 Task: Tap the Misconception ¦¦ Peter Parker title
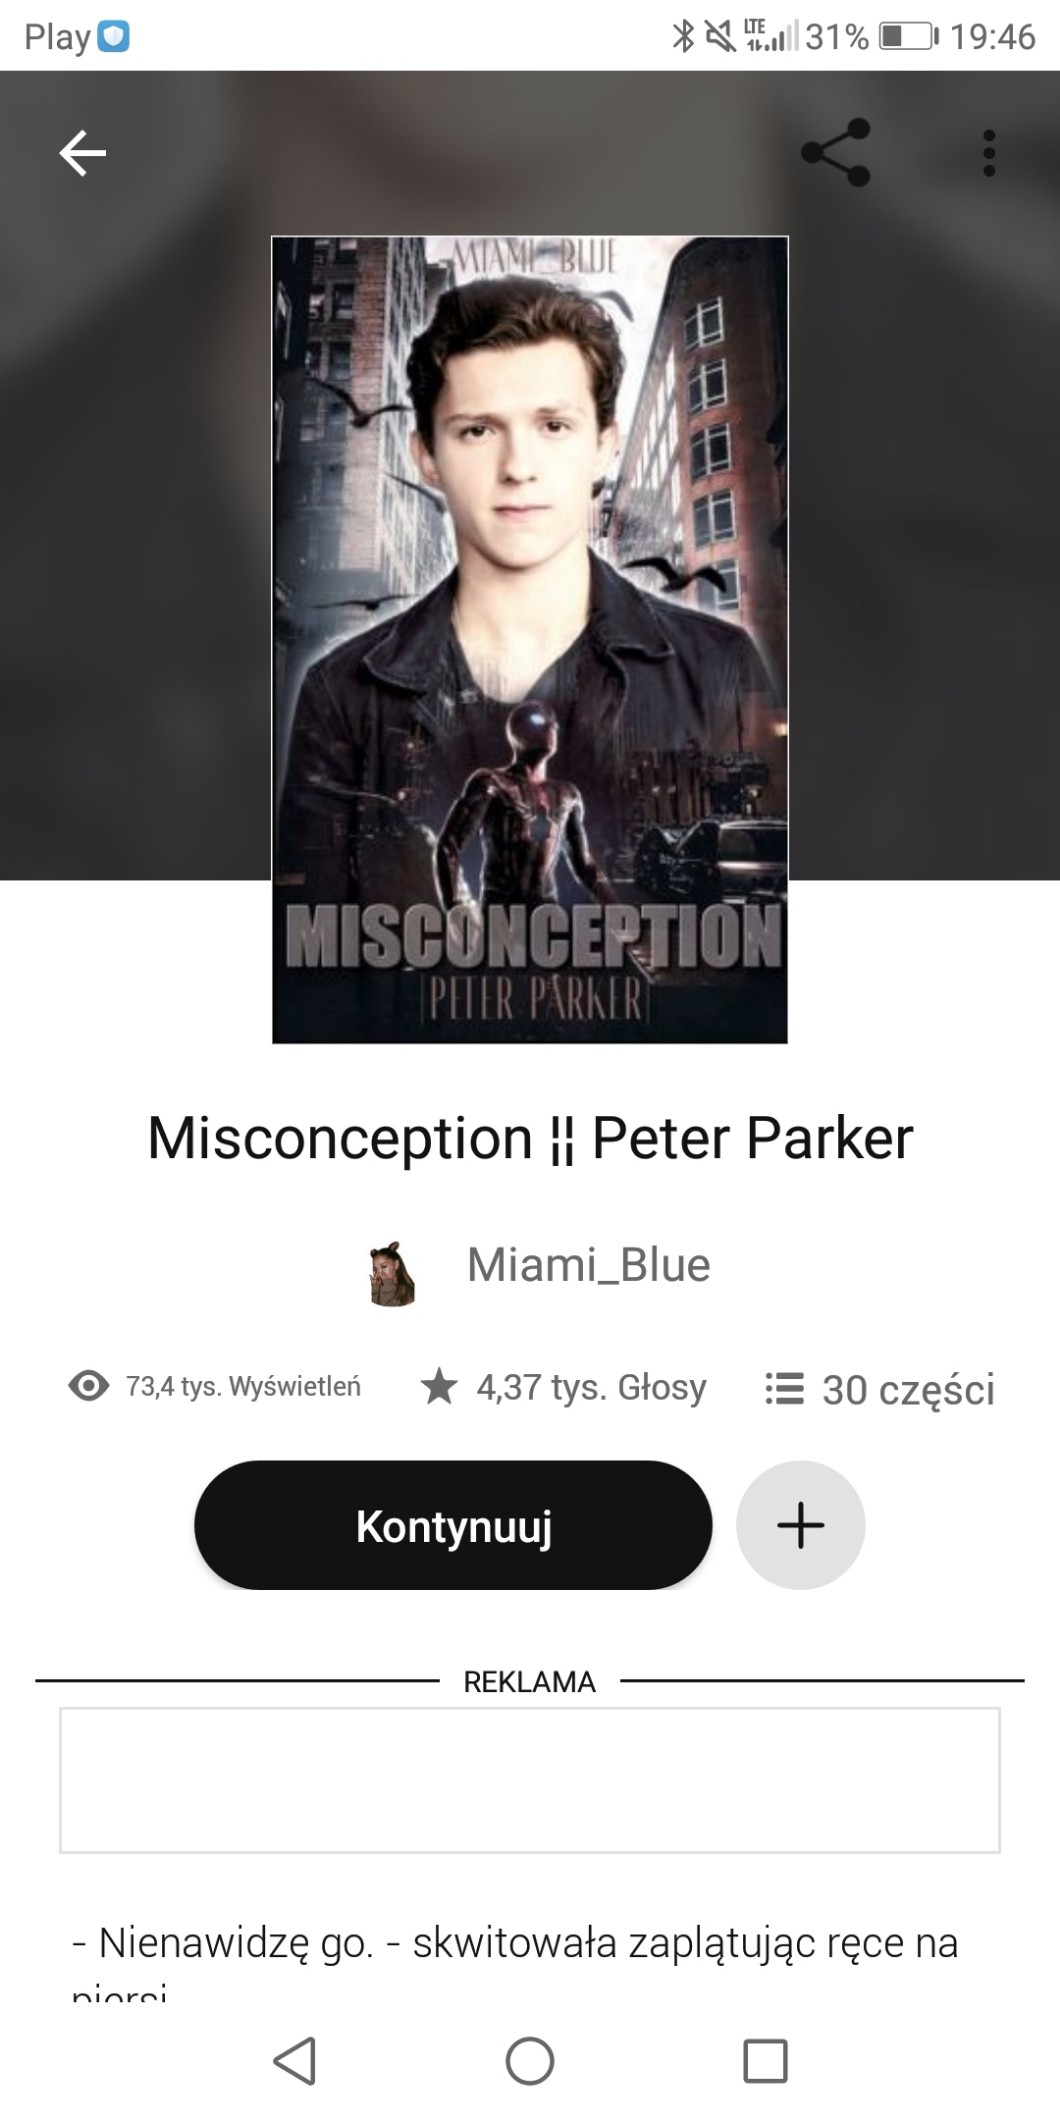pyautogui.click(x=530, y=1138)
